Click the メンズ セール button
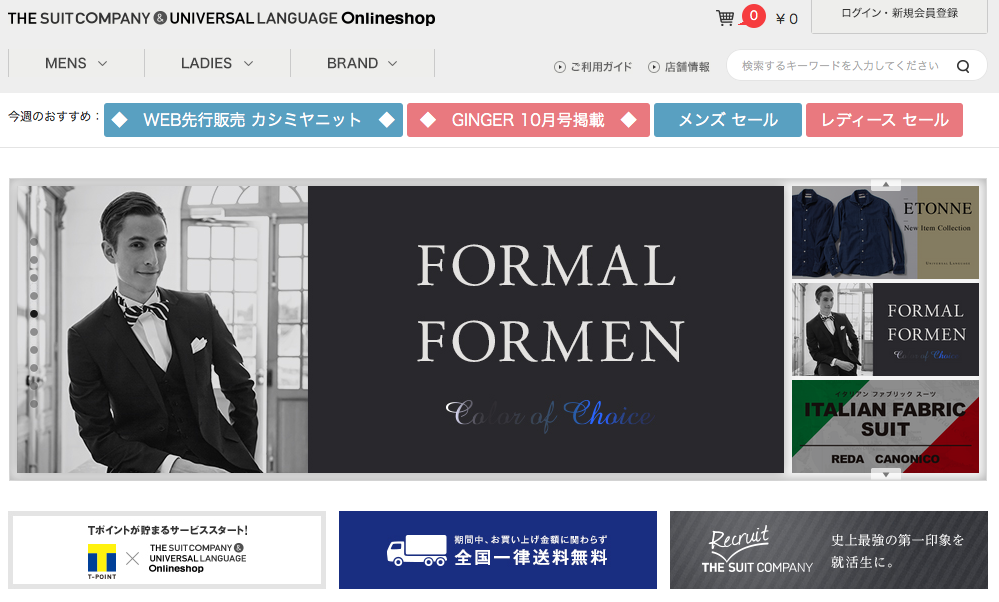 click(728, 120)
